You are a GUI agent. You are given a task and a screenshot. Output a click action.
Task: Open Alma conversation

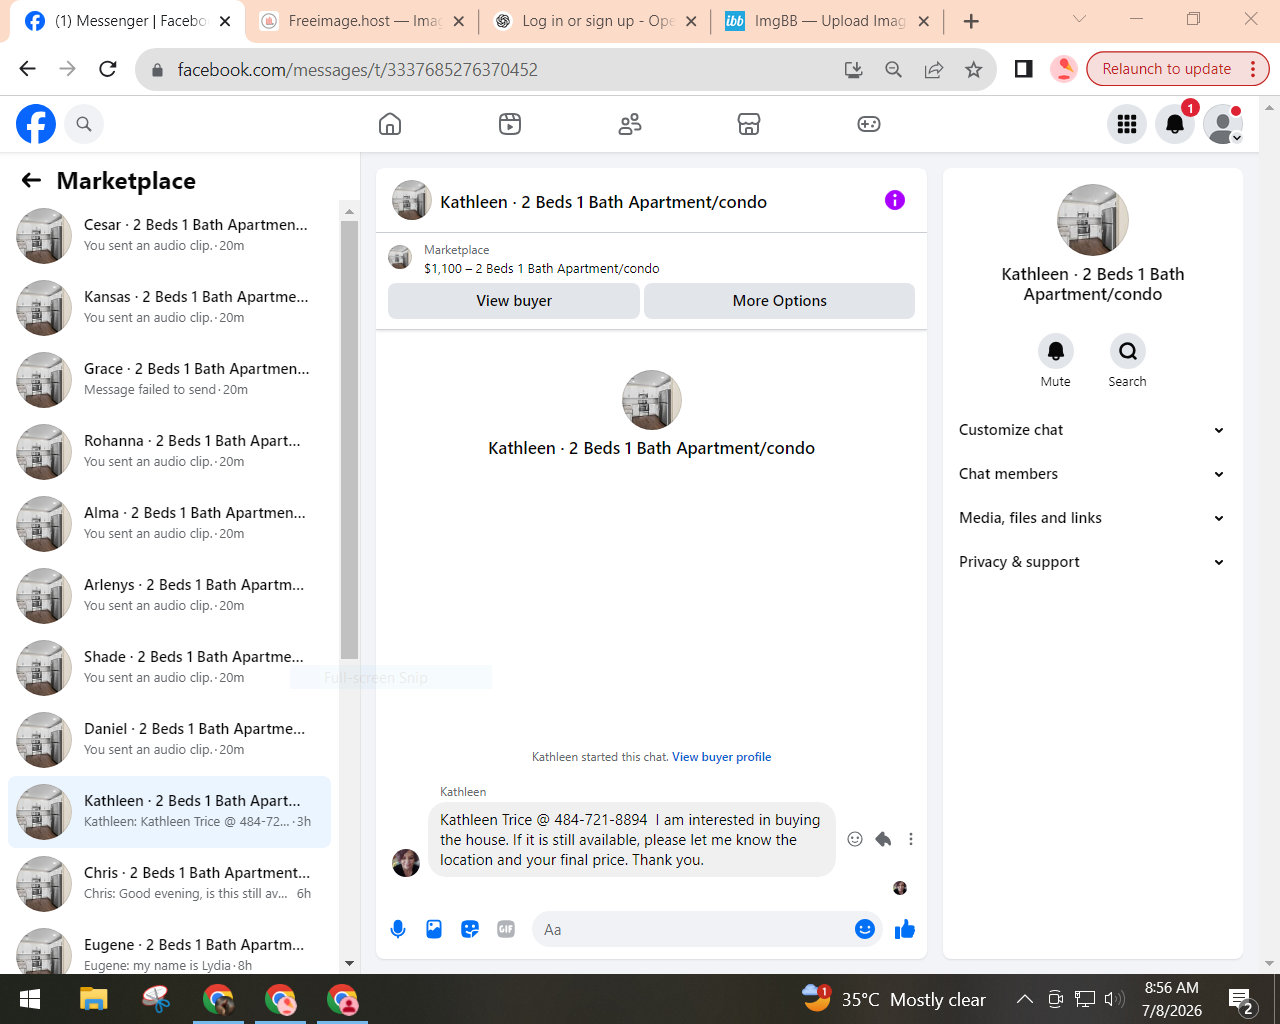(x=169, y=524)
